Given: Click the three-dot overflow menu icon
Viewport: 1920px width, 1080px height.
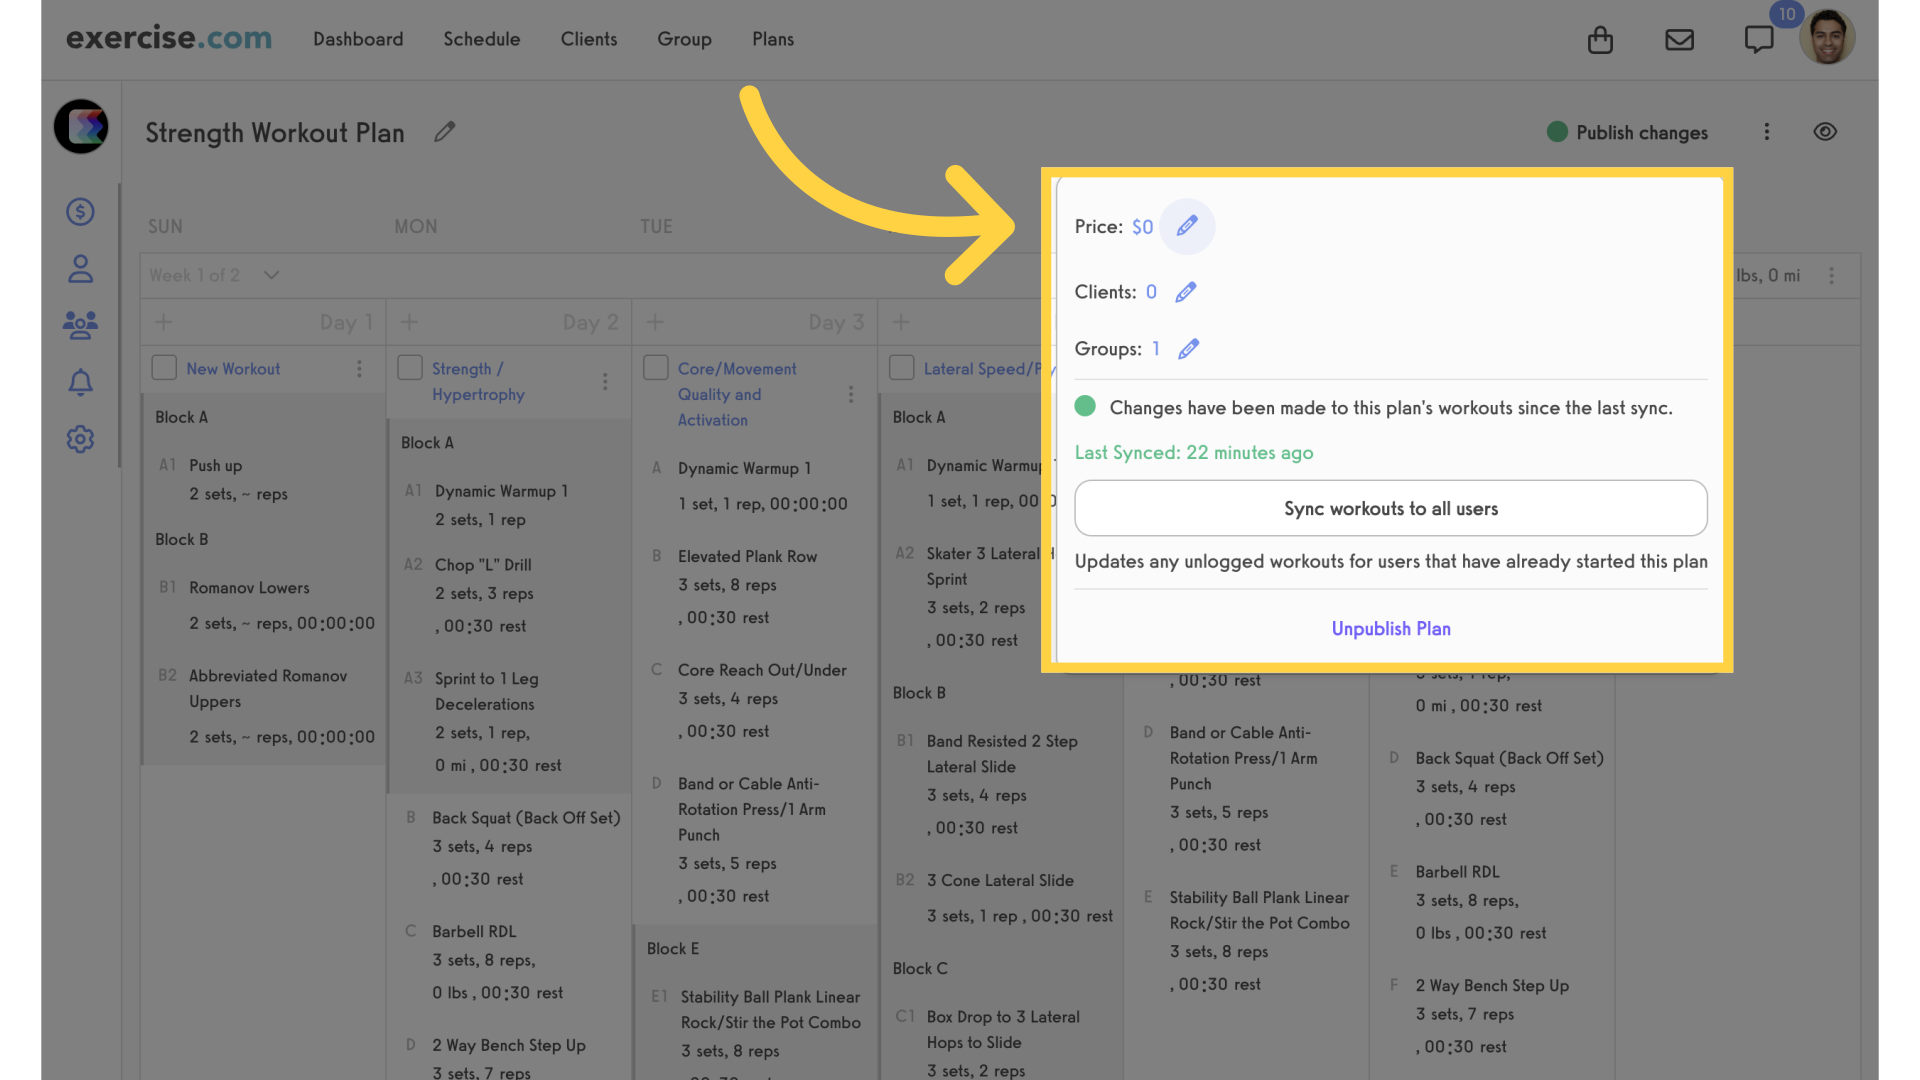Looking at the screenshot, I should tap(1767, 131).
